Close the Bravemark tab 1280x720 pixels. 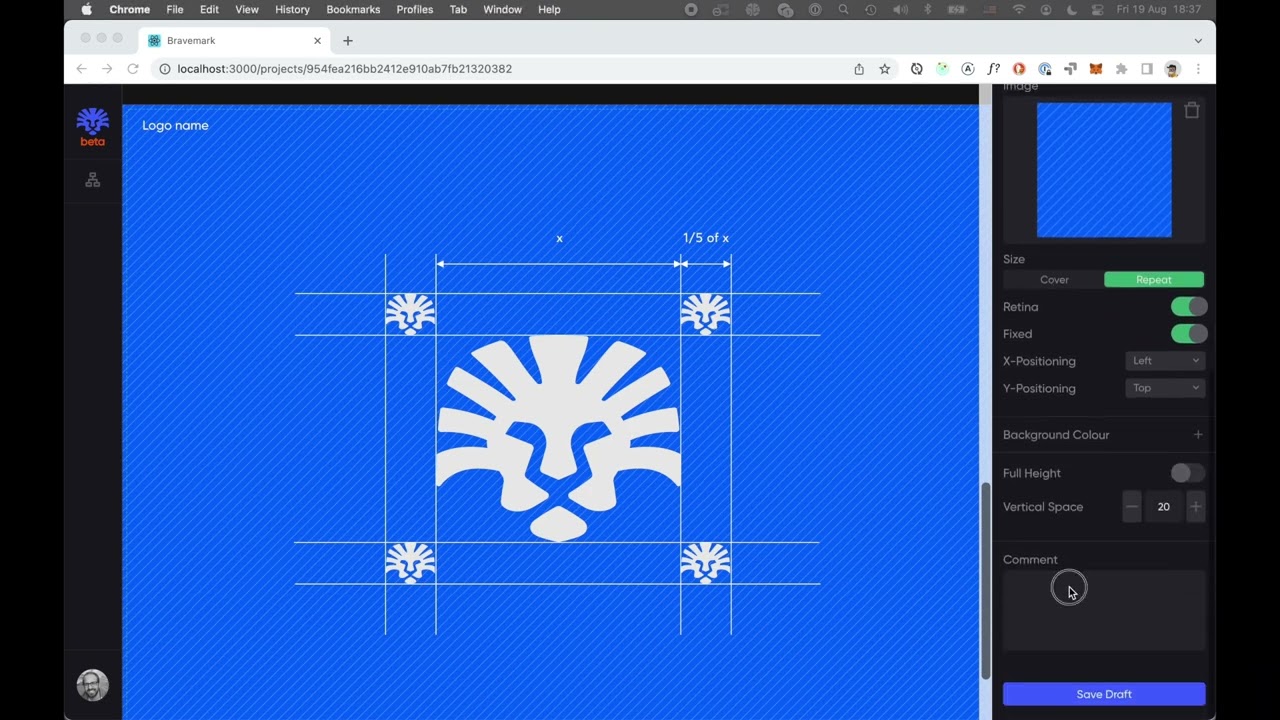[318, 41]
